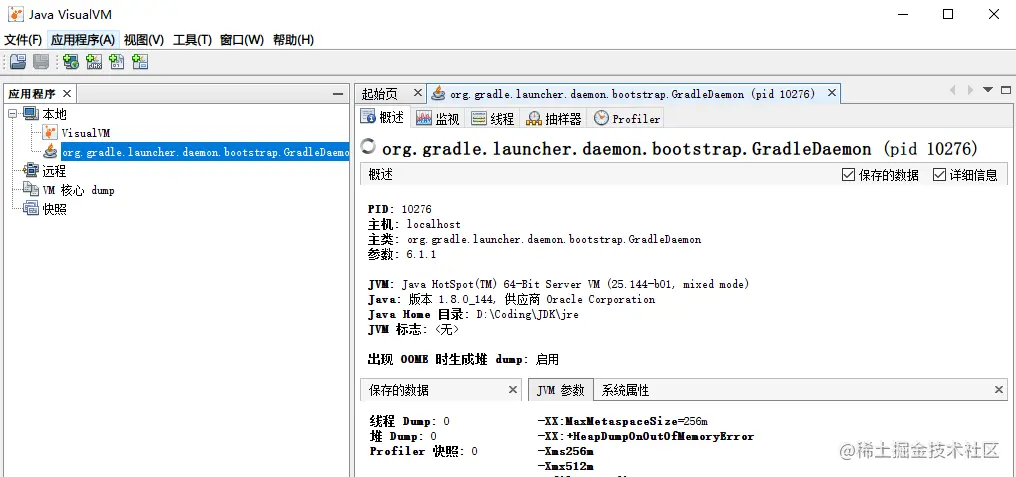Switch to the 抽样器 sampler tab

click(x=554, y=119)
